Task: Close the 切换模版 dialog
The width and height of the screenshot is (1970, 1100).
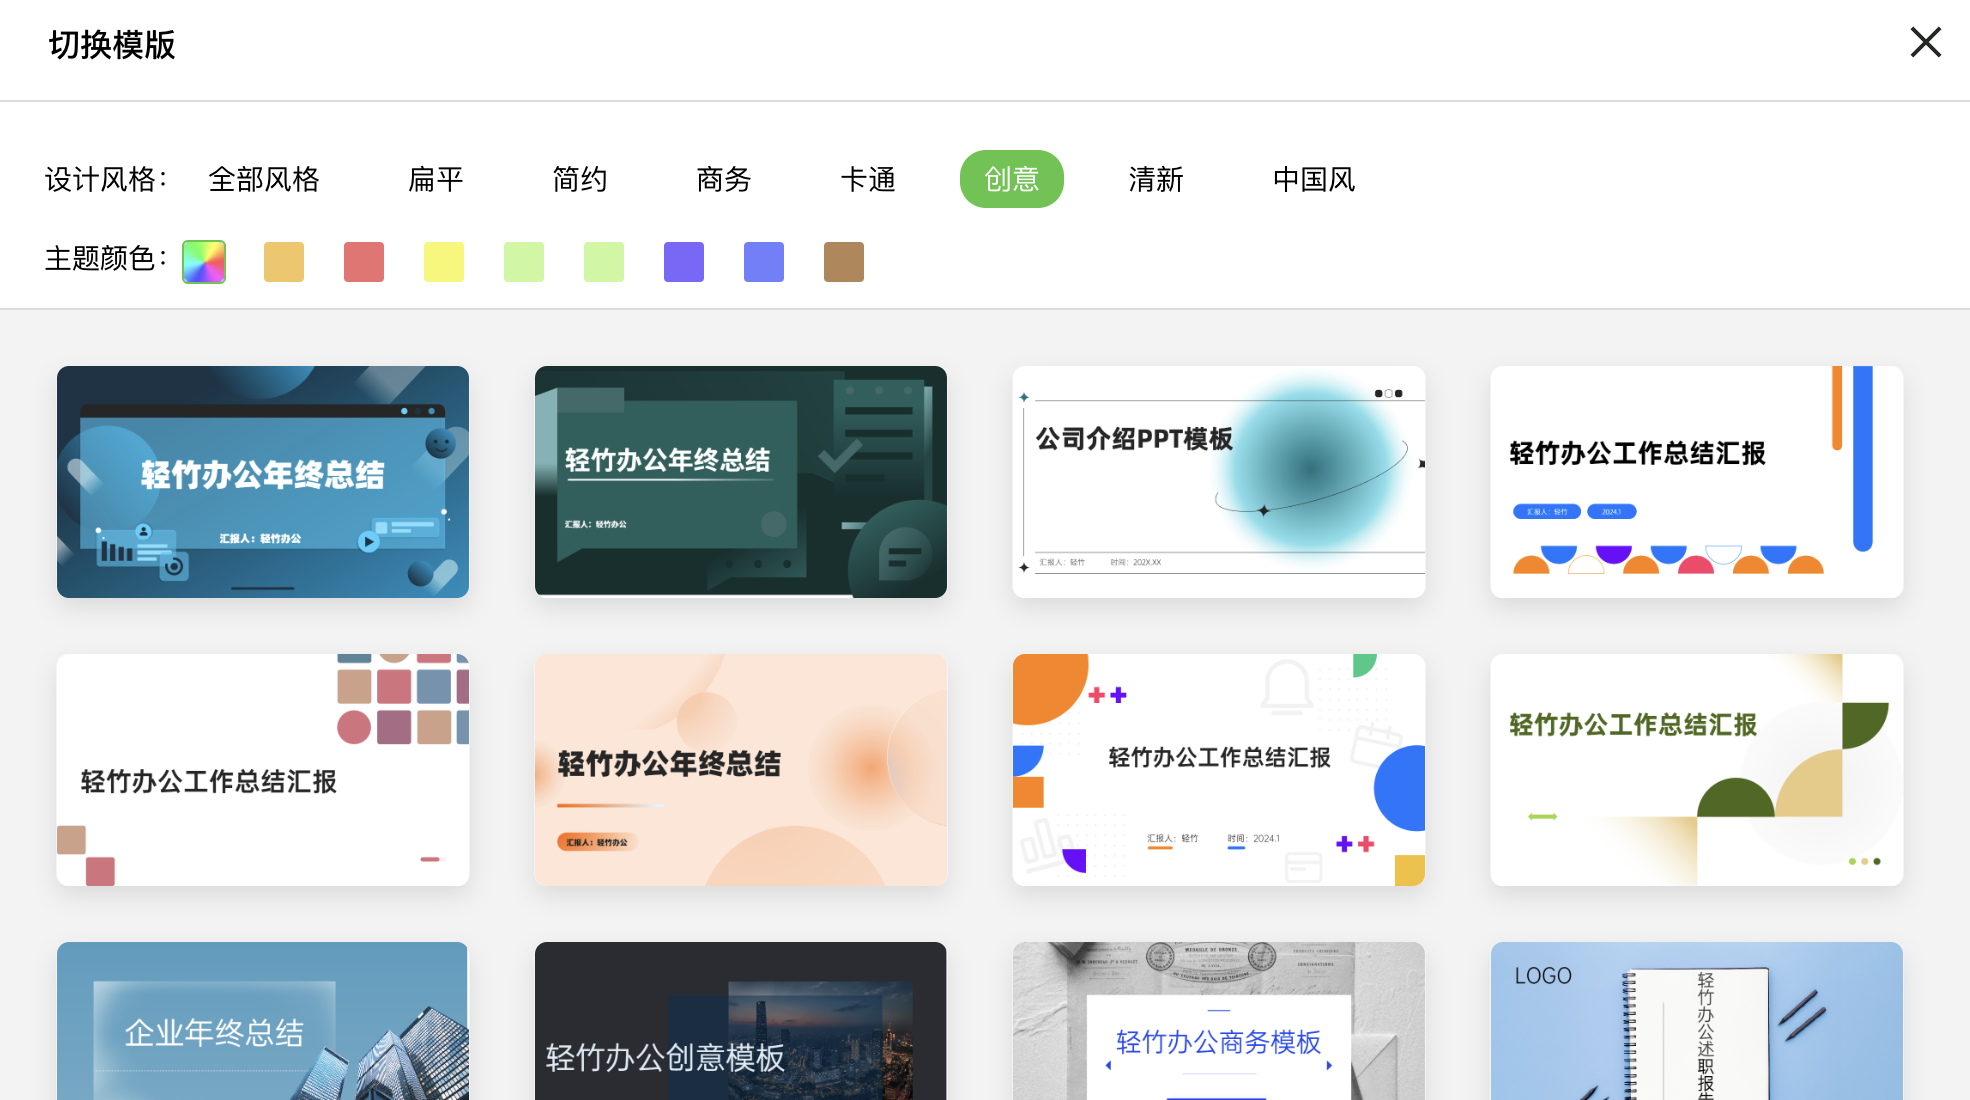Action: pos(1925,42)
